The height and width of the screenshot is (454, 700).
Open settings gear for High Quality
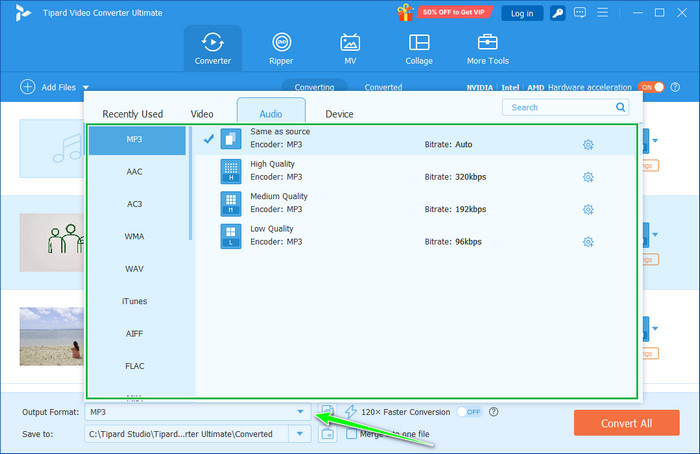tap(588, 177)
